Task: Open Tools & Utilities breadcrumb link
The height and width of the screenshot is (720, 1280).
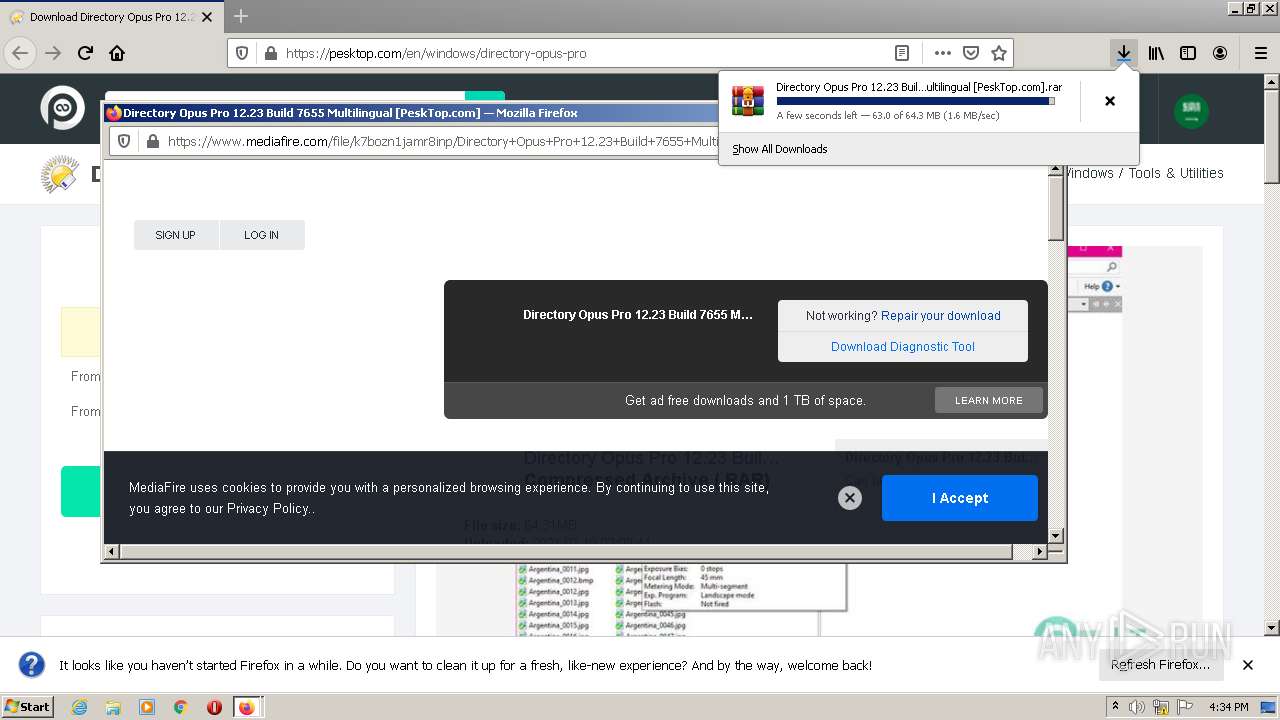Action: coord(1176,173)
